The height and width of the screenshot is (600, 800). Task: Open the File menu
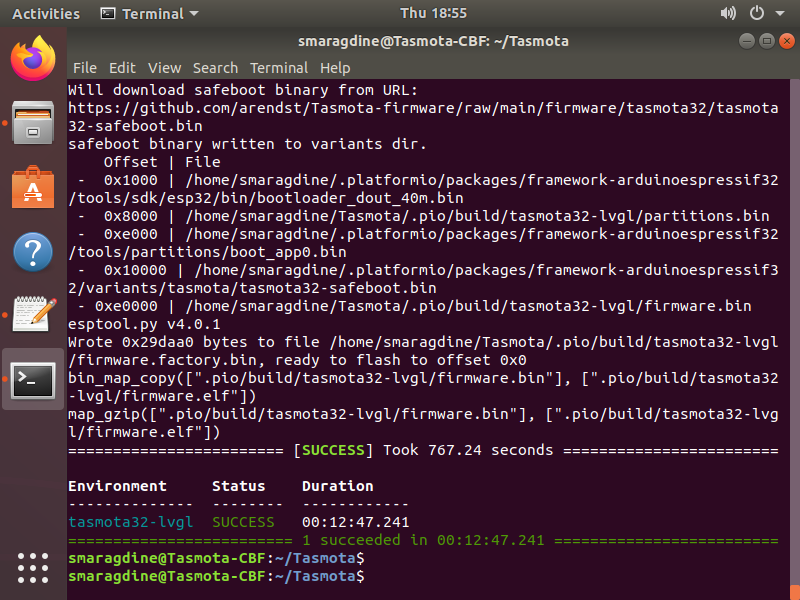pyautogui.click(x=85, y=68)
